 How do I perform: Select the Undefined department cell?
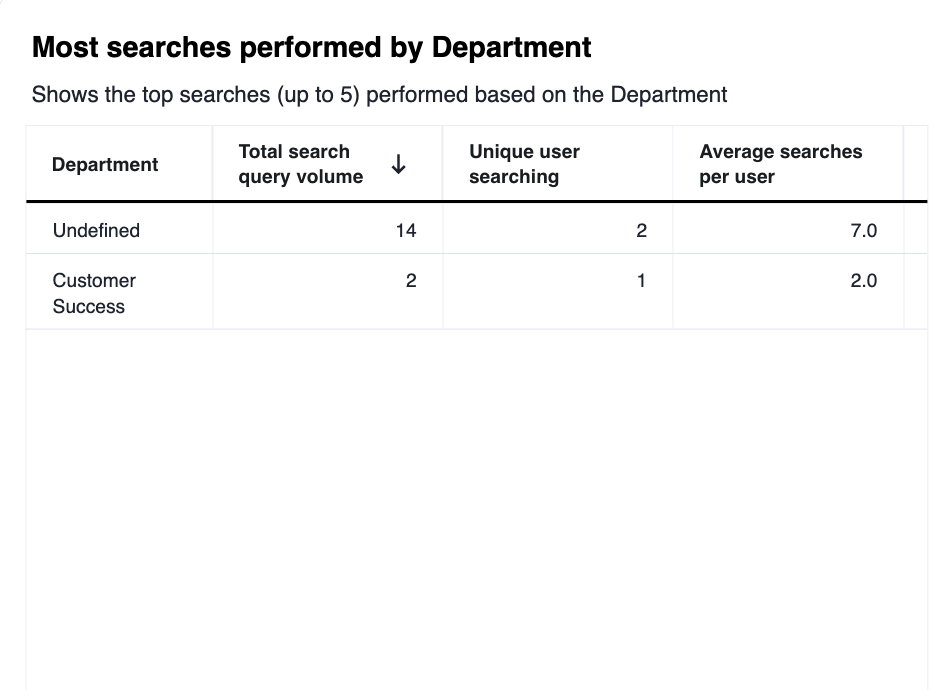coord(96,230)
